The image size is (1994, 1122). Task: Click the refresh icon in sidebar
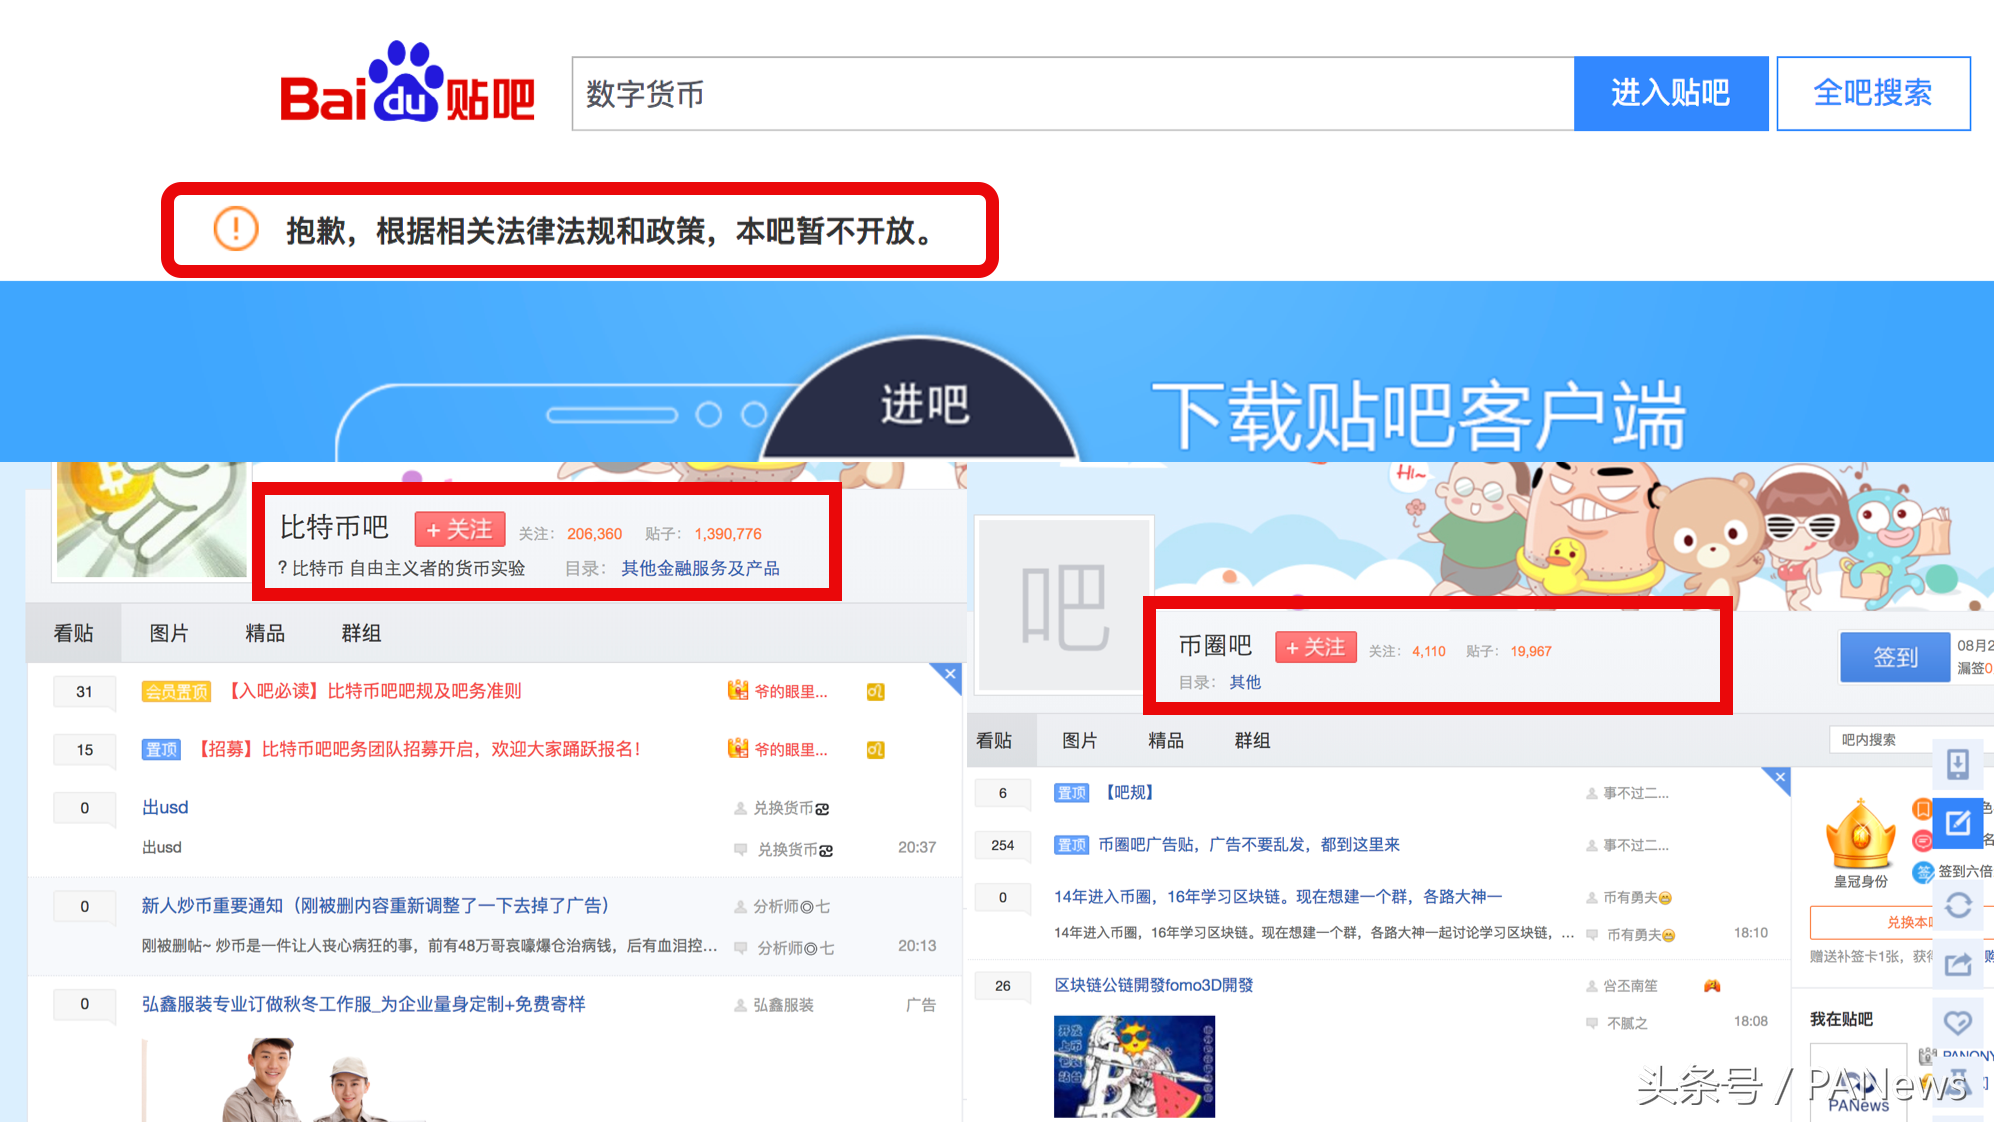coord(1957,906)
